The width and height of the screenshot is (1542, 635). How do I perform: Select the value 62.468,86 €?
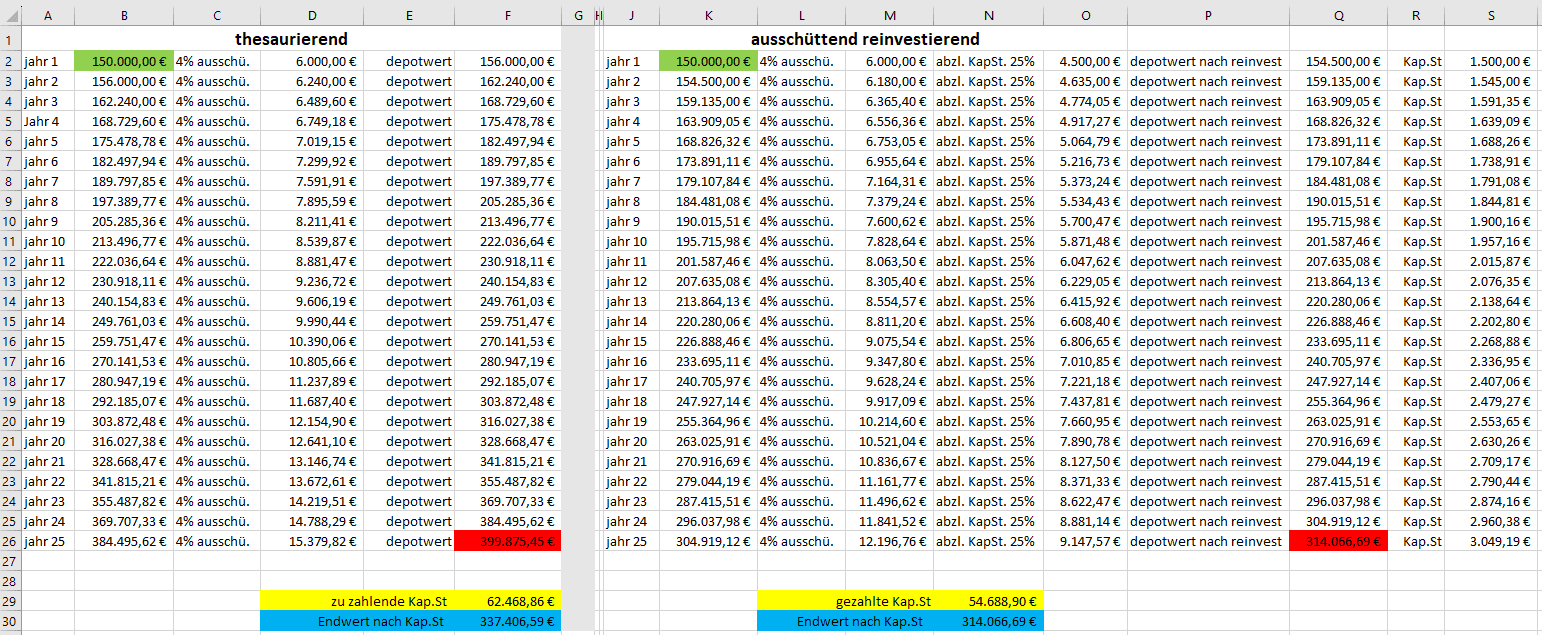click(508, 601)
